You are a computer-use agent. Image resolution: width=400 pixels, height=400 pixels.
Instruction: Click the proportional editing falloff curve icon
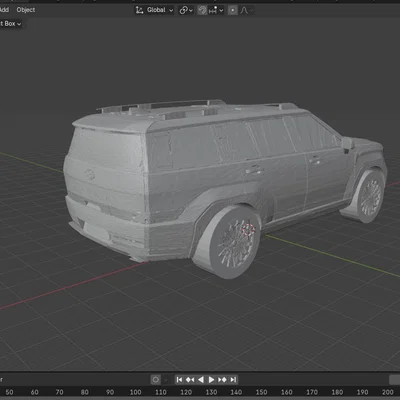pyautogui.click(x=244, y=10)
